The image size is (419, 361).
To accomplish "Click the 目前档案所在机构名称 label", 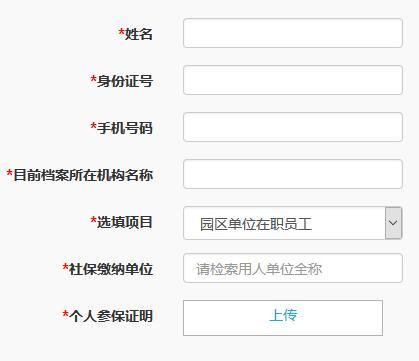I will pos(83,175).
